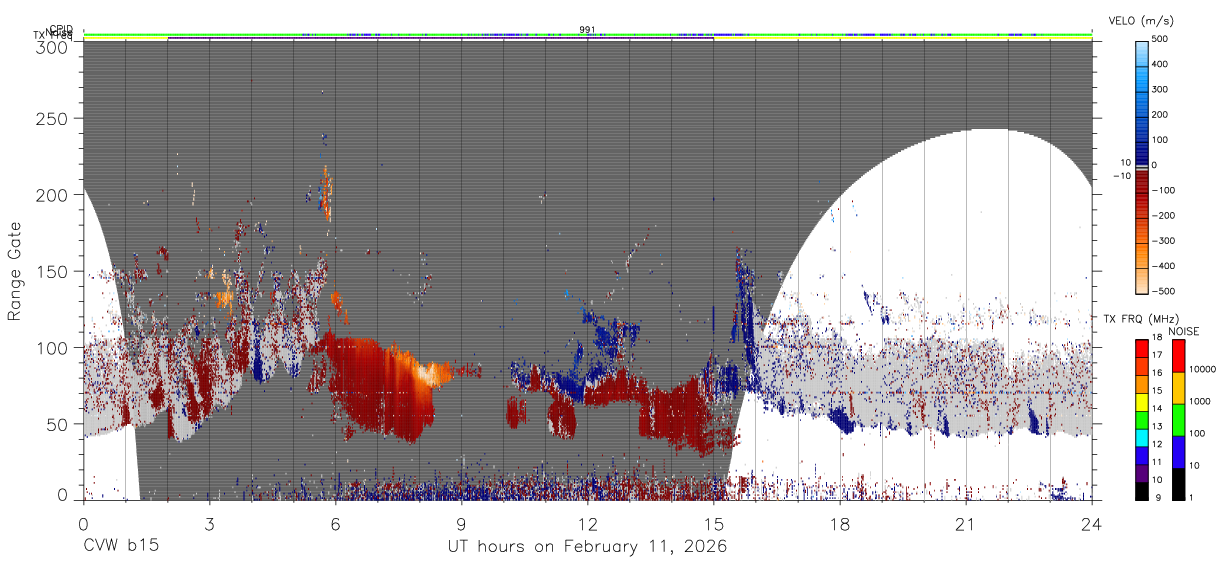This screenshot has width=1228, height=567.
Task: Click 'UT hours on February 11, 2026' label
Action: (x=587, y=547)
